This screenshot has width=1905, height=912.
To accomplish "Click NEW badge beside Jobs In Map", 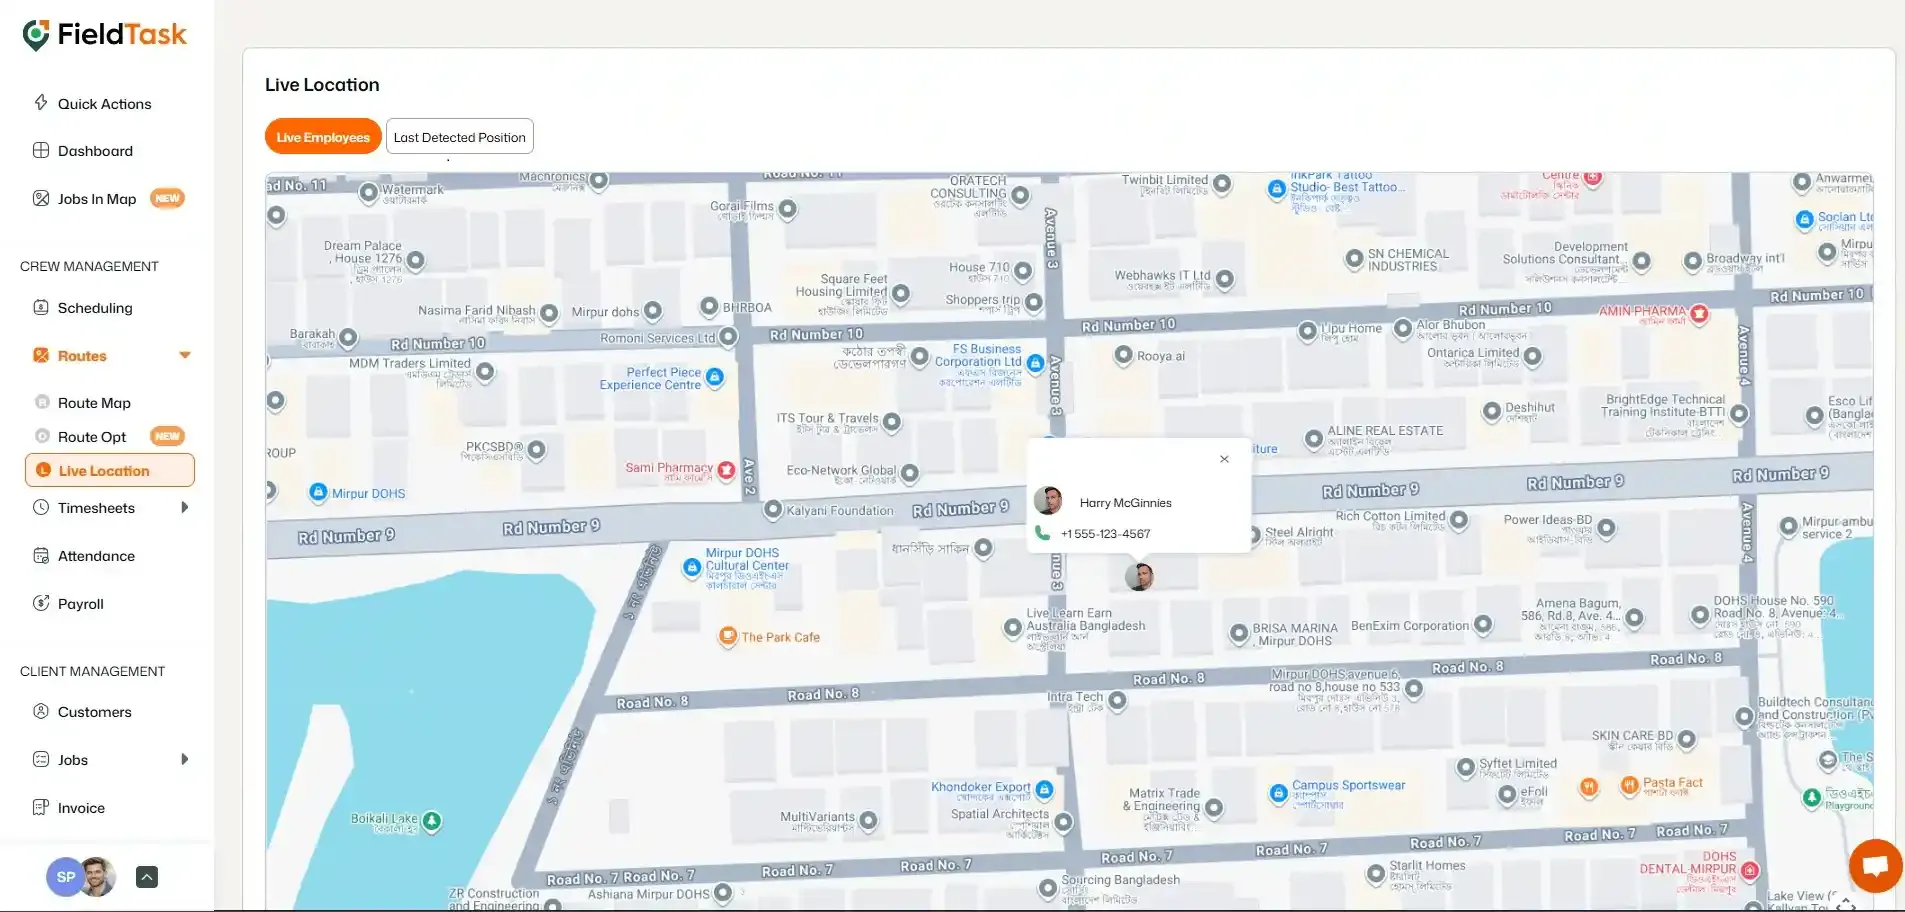I will click(x=167, y=198).
